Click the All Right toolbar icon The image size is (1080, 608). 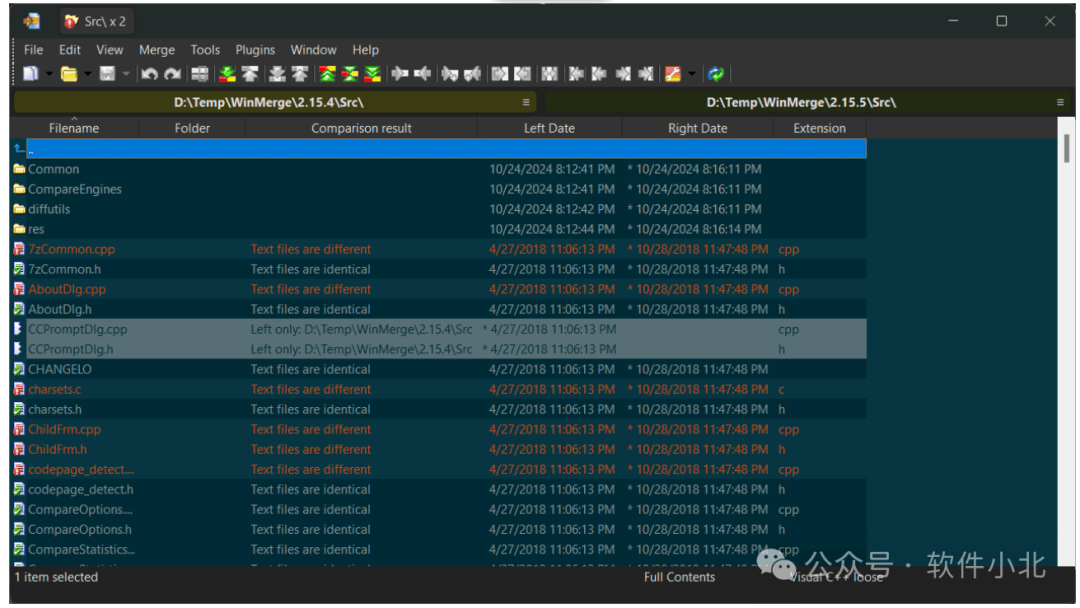[x=499, y=74]
